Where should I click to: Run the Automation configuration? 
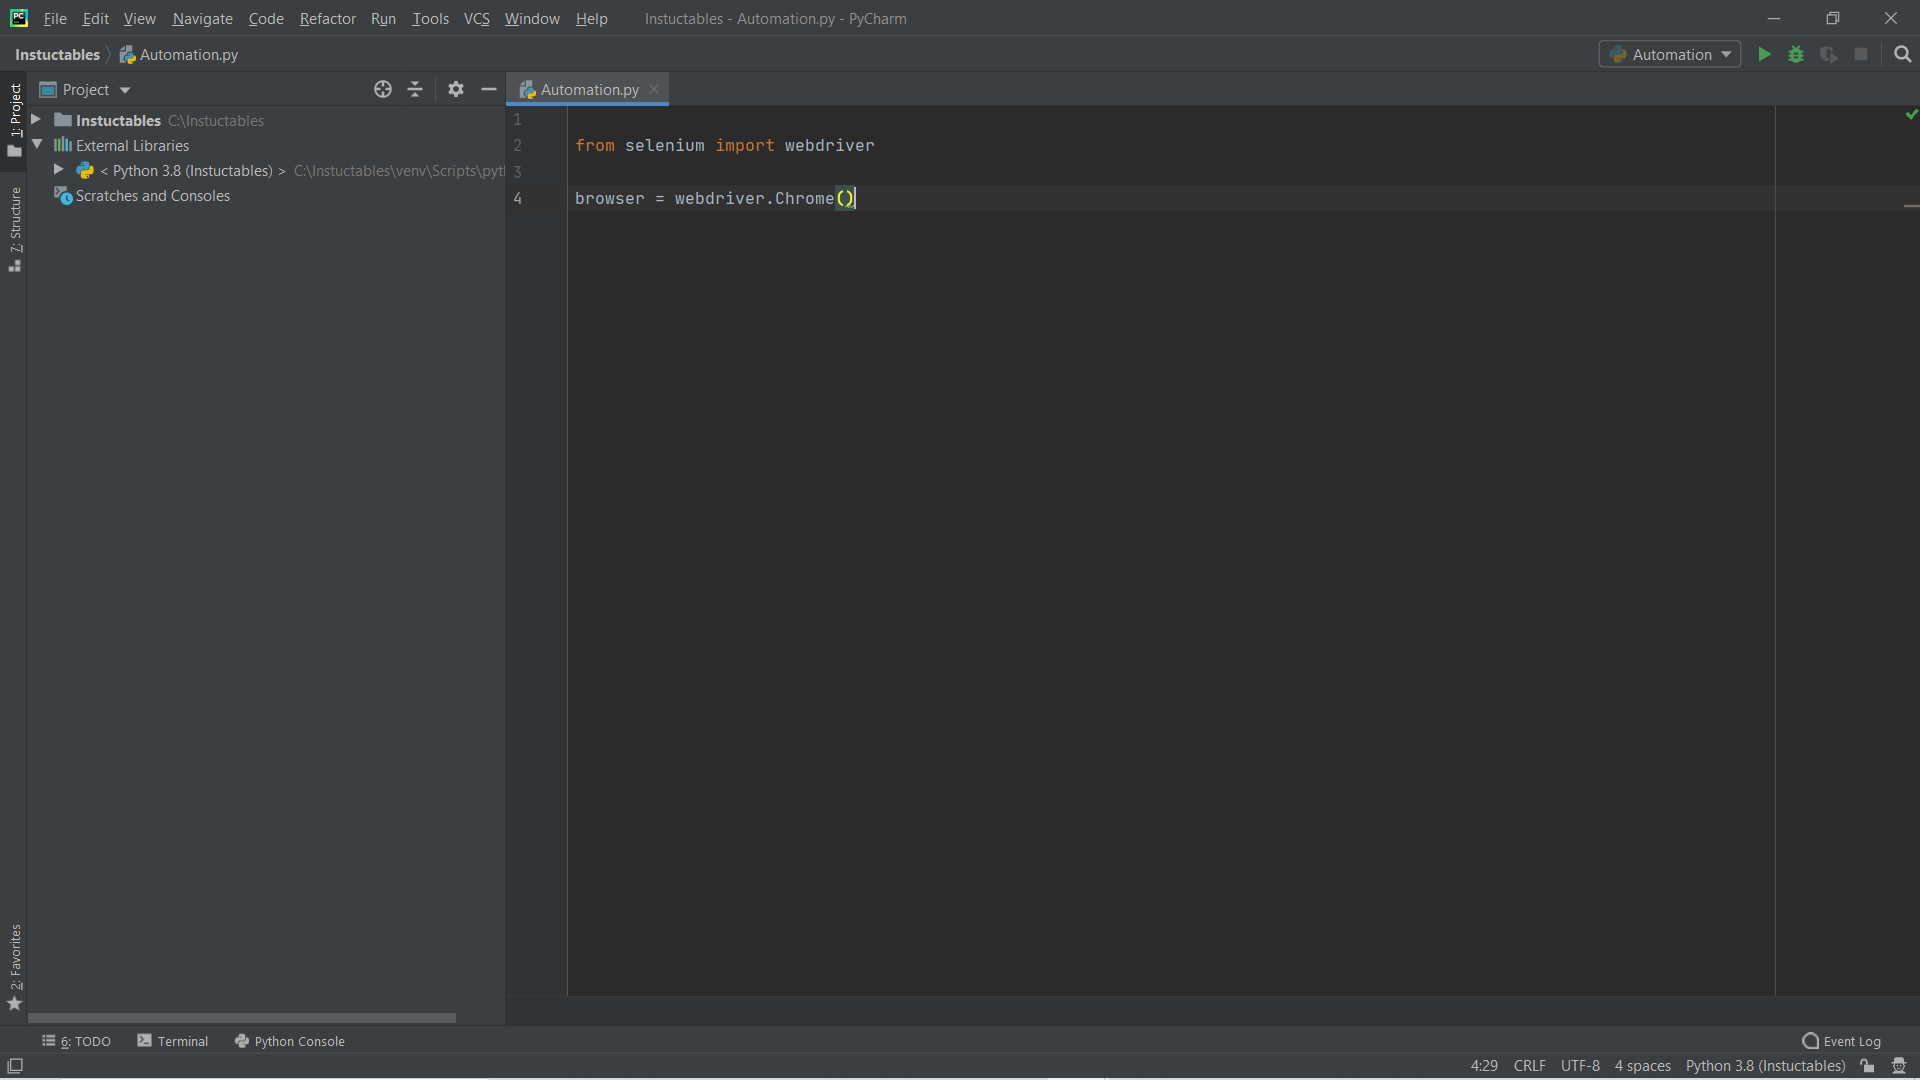pyautogui.click(x=1764, y=54)
